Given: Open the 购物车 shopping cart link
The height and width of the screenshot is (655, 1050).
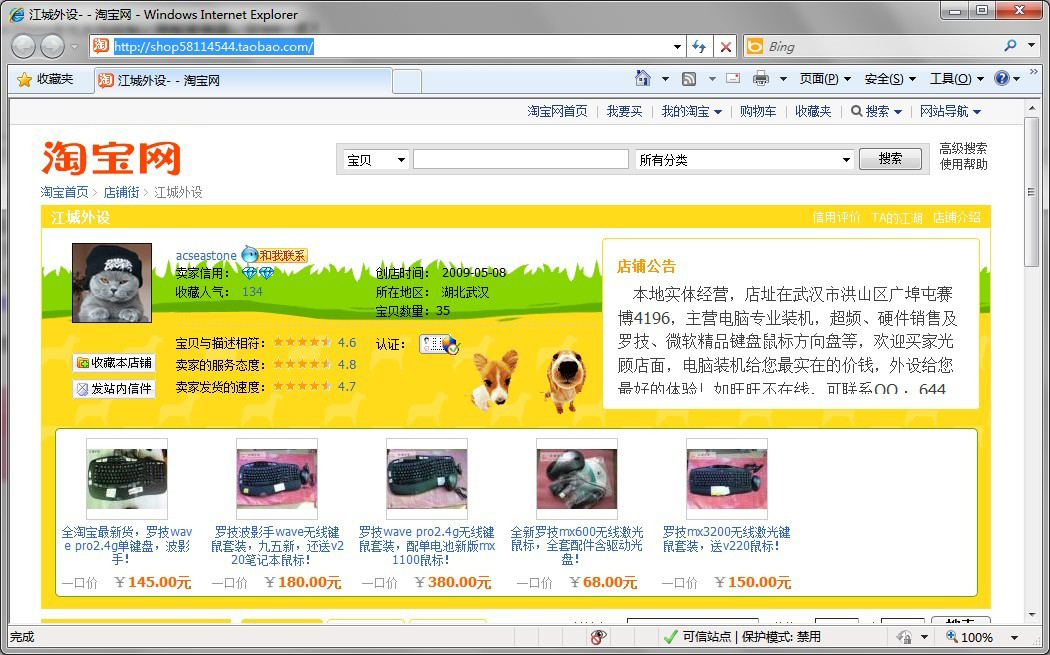Looking at the screenshot, I should 758,111.
